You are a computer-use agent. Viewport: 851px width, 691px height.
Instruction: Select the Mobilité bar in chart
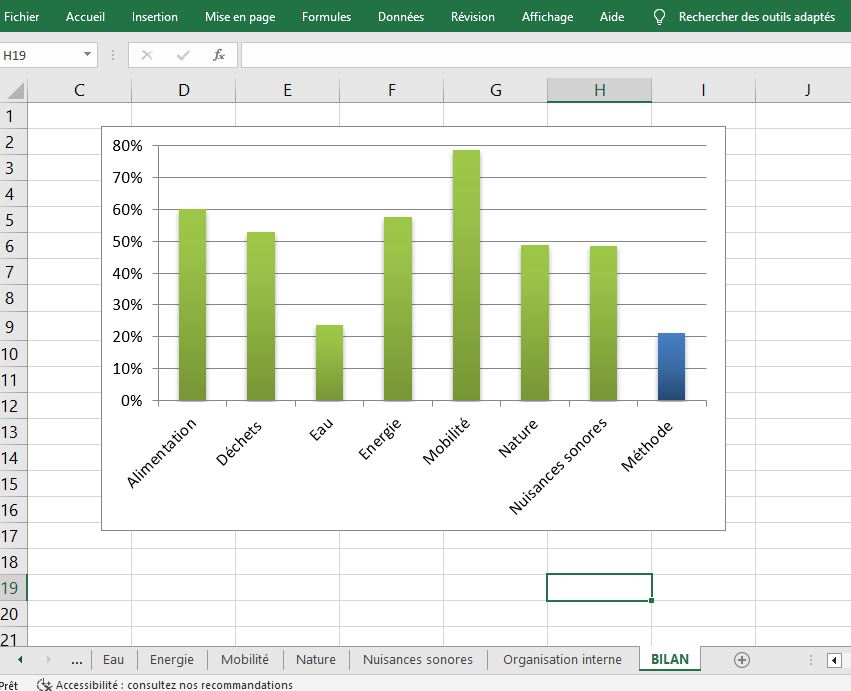466,275
